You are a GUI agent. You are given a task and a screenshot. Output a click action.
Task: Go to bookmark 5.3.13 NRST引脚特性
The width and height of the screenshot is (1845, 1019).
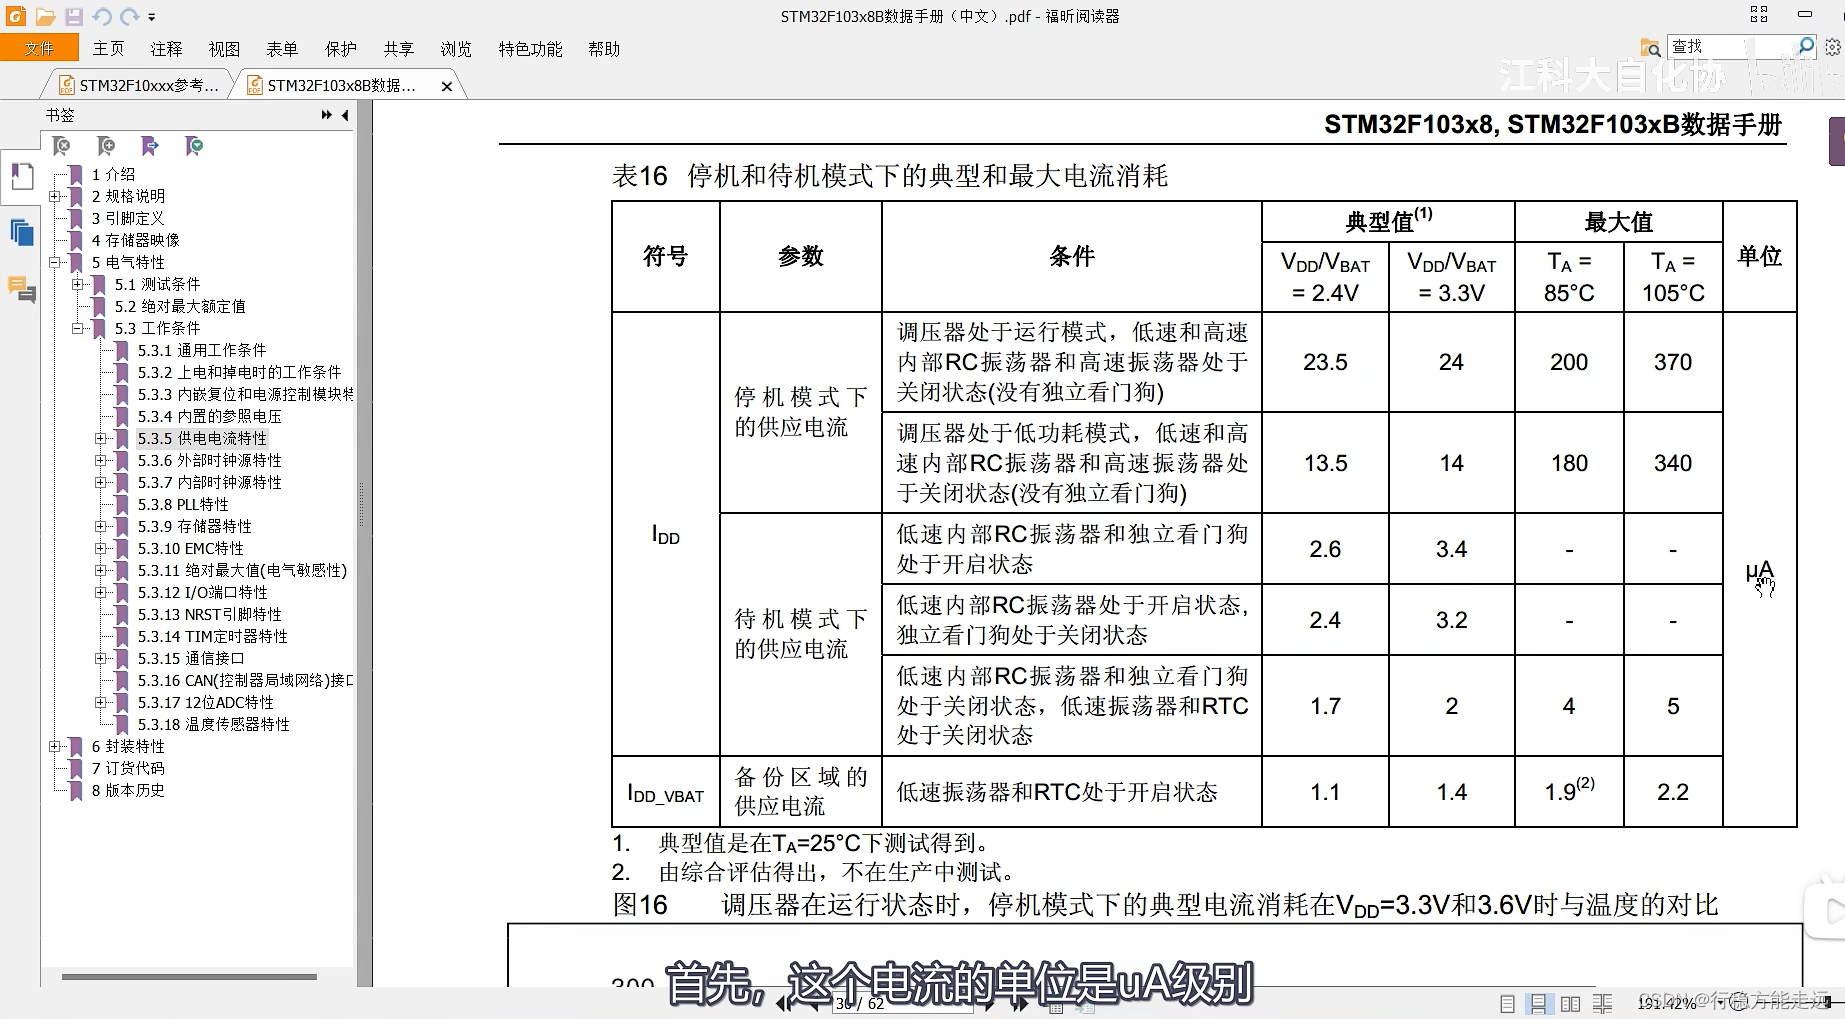click(x=210, y=614)
